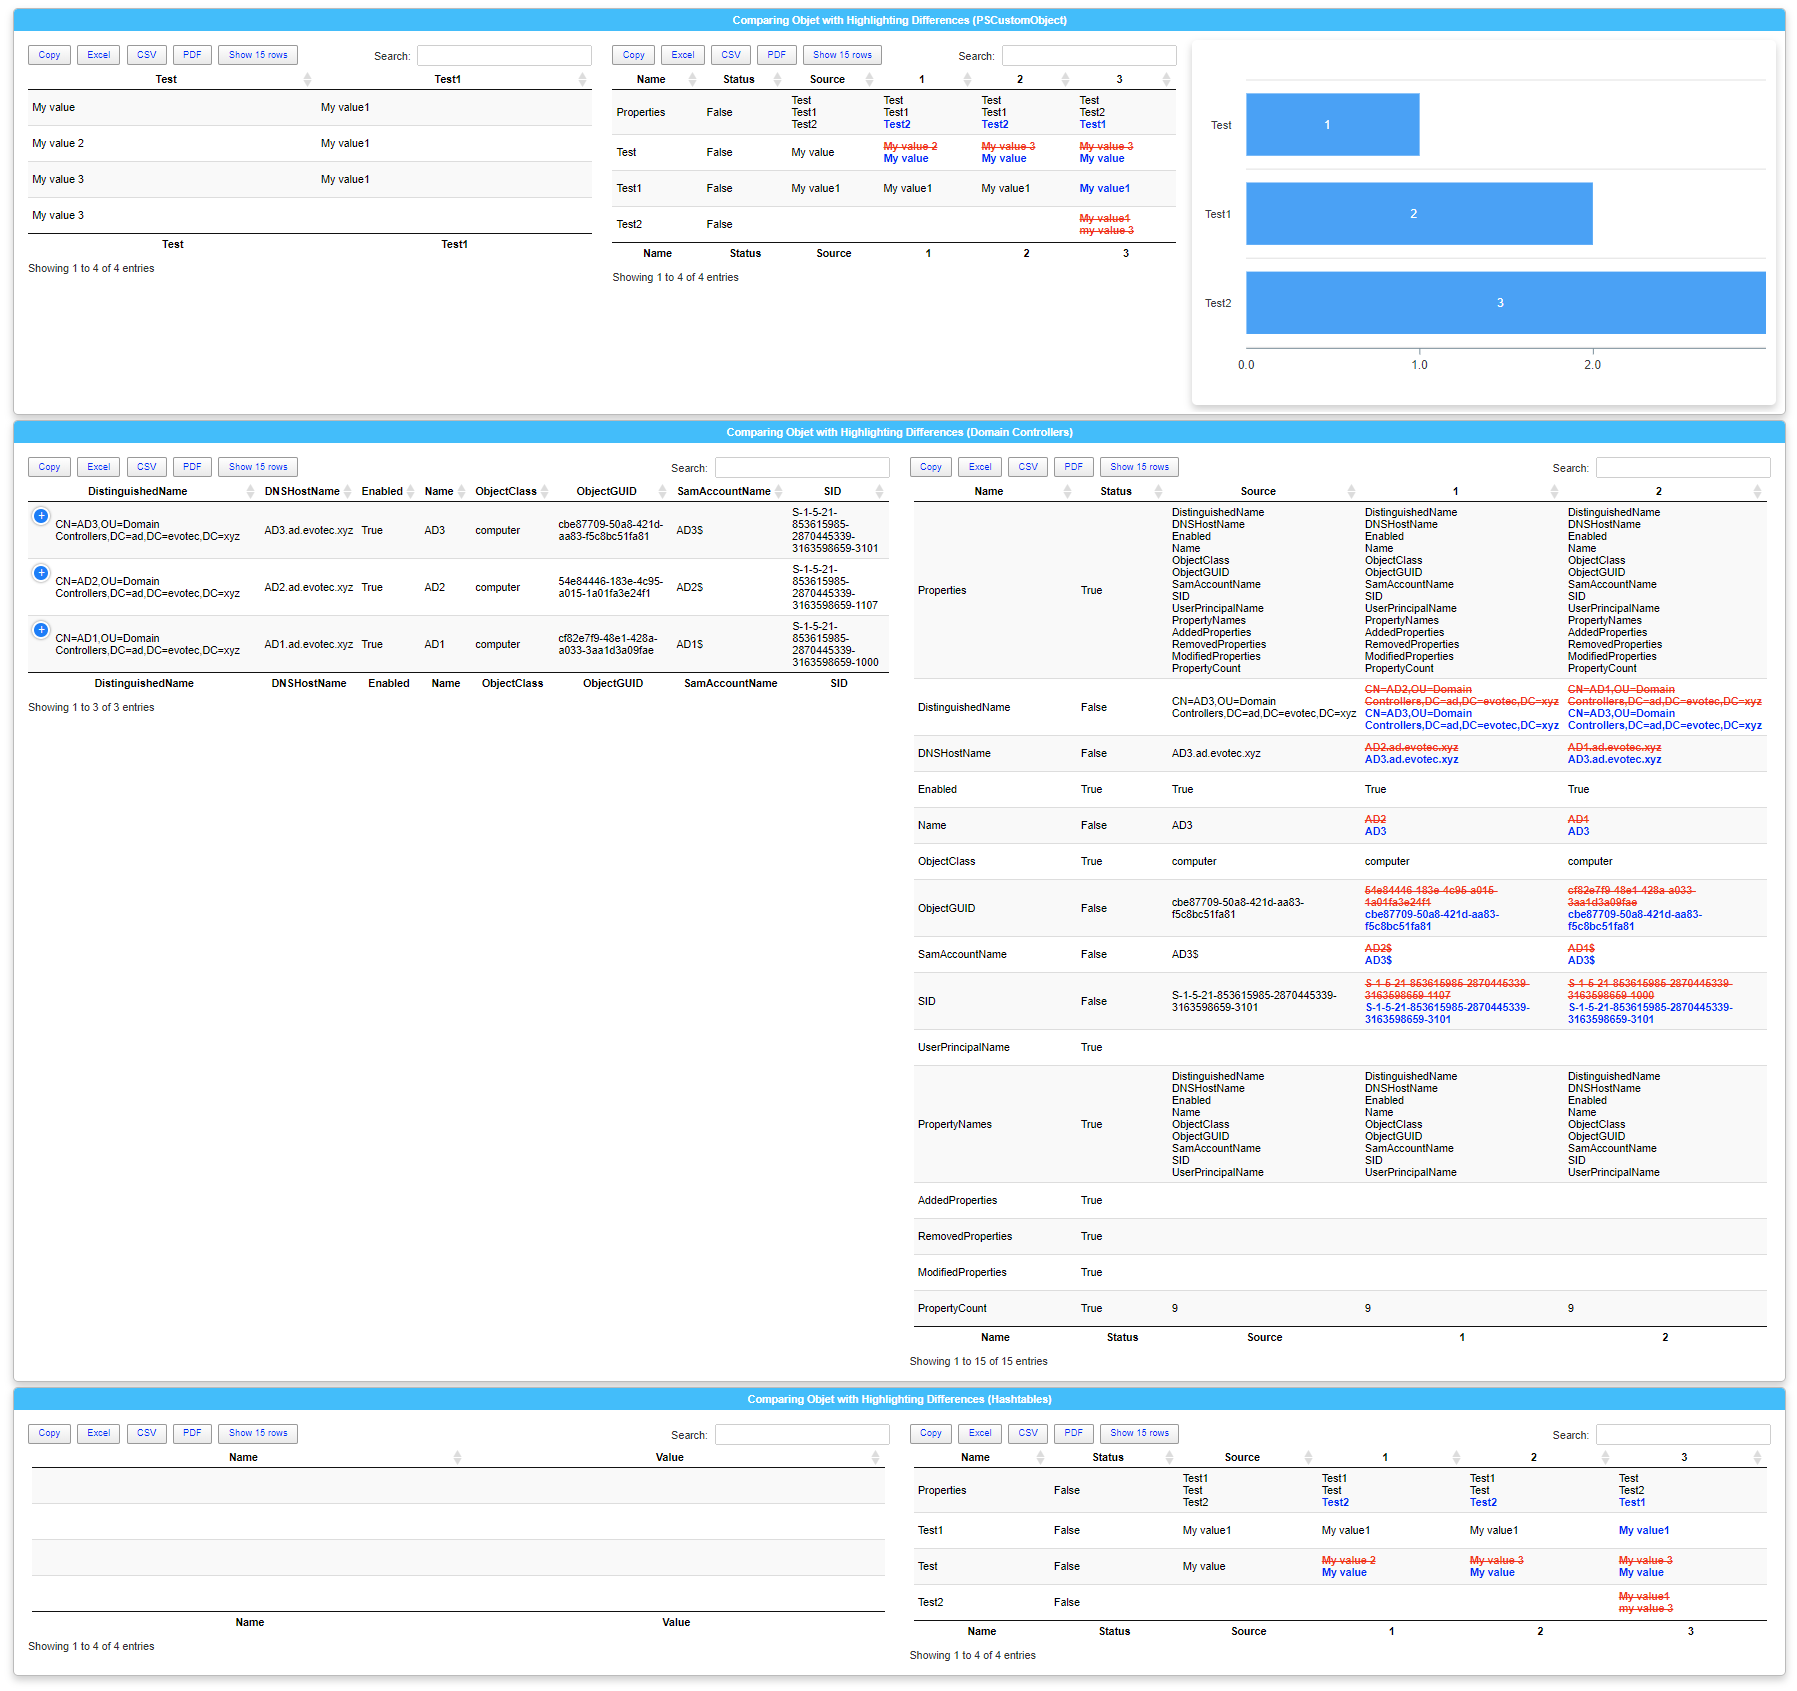
Task: Expand details for the AD1 domain controller row
Action: (x=40, y=630)
